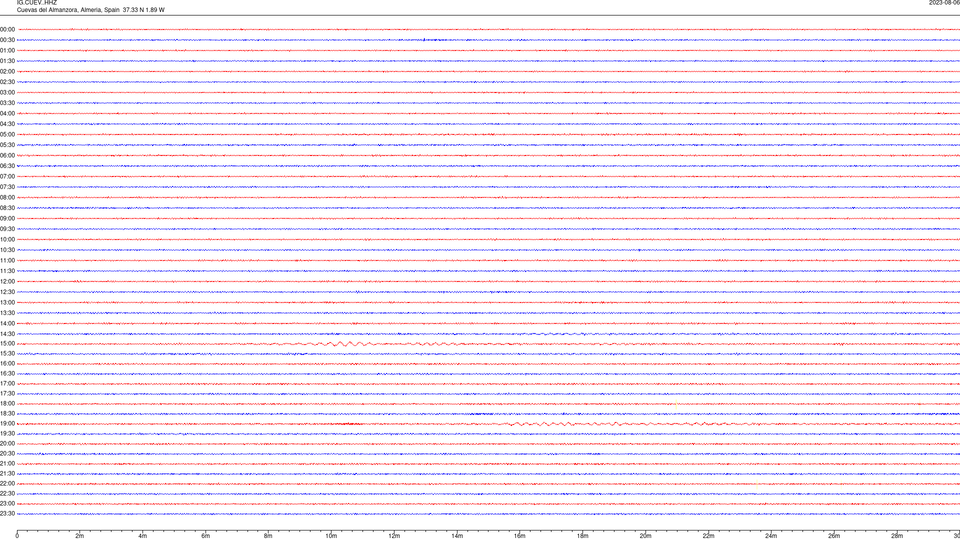Image resolution: width=960 pixels, height=540 pixels.
Task: Click the 08:00 time label
Action: click(x=7, y=197)
